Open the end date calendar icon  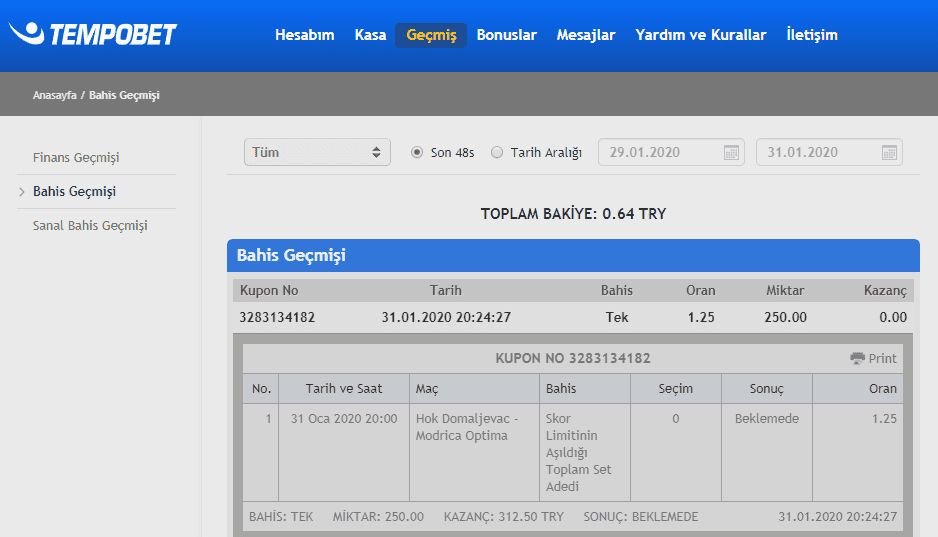(889, 152)
